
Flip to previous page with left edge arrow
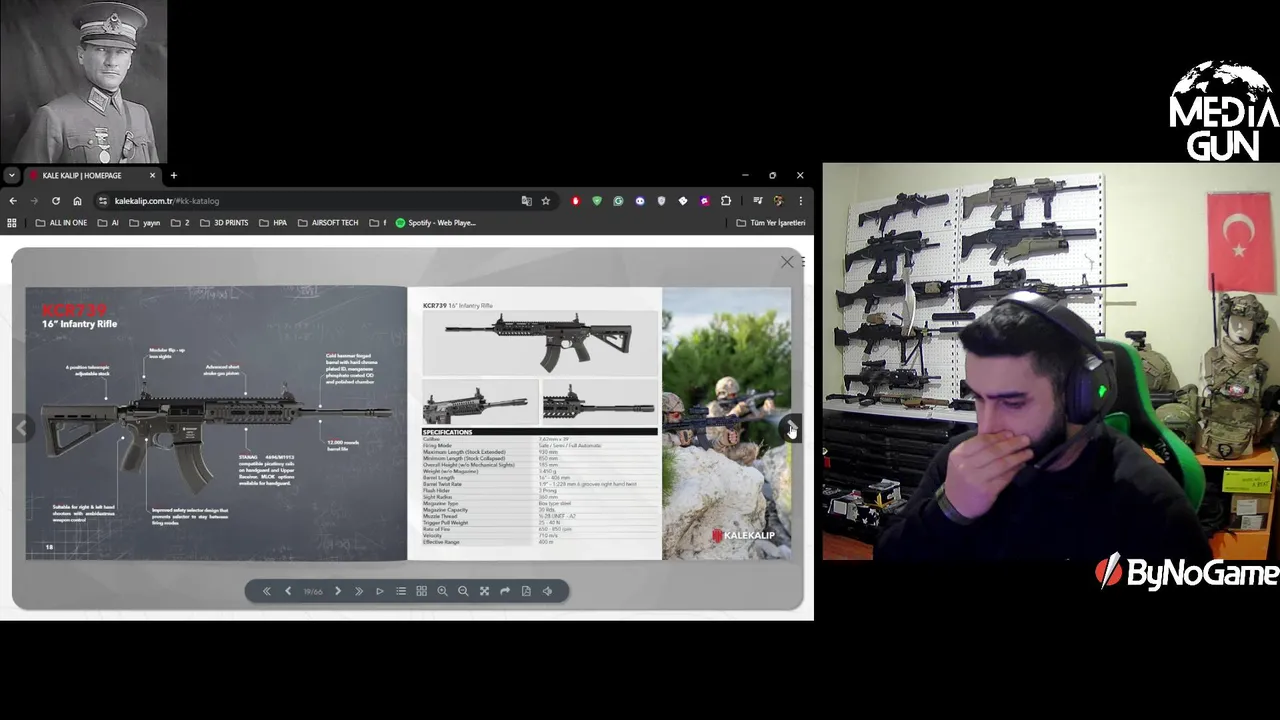pyautogui.click(x=22, y=428)
